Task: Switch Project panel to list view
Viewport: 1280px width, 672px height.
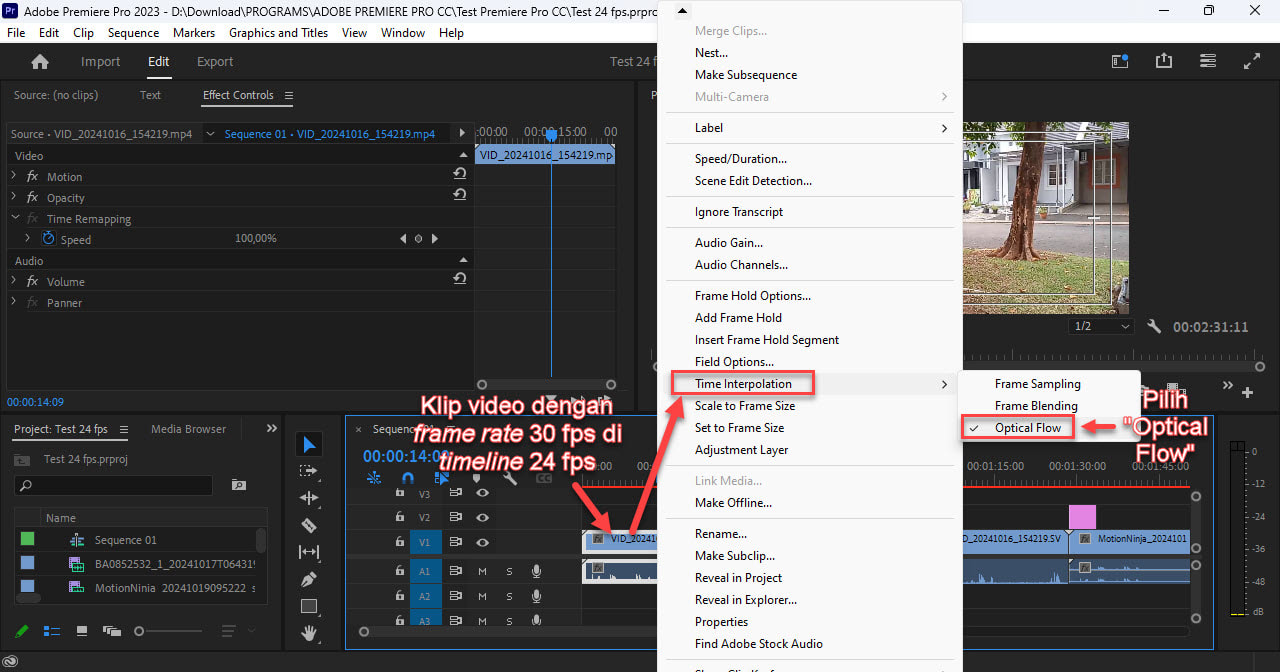Action: point(52,631)
